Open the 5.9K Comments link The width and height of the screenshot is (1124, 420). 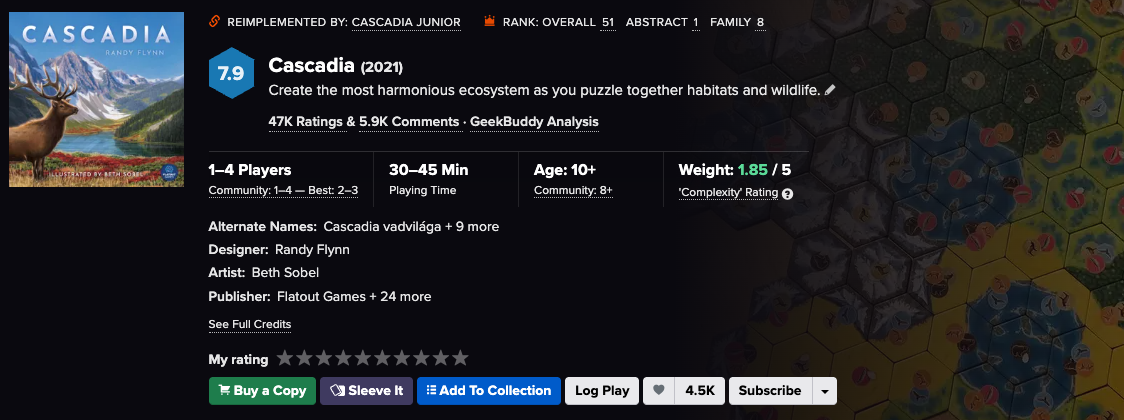(409, 122)
